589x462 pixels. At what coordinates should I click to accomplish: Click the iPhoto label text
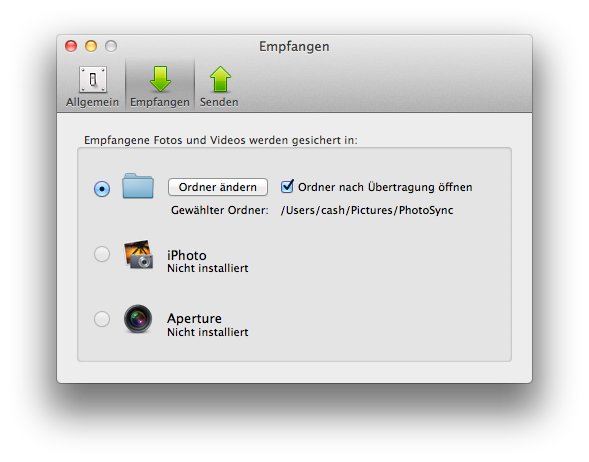point(187,255)
